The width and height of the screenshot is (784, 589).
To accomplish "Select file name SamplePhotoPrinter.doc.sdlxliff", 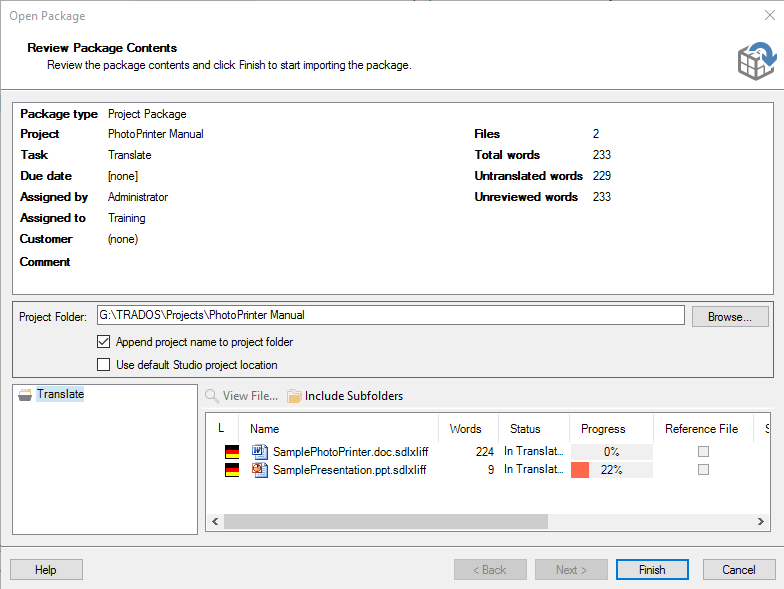I will [x=350, y=452].
